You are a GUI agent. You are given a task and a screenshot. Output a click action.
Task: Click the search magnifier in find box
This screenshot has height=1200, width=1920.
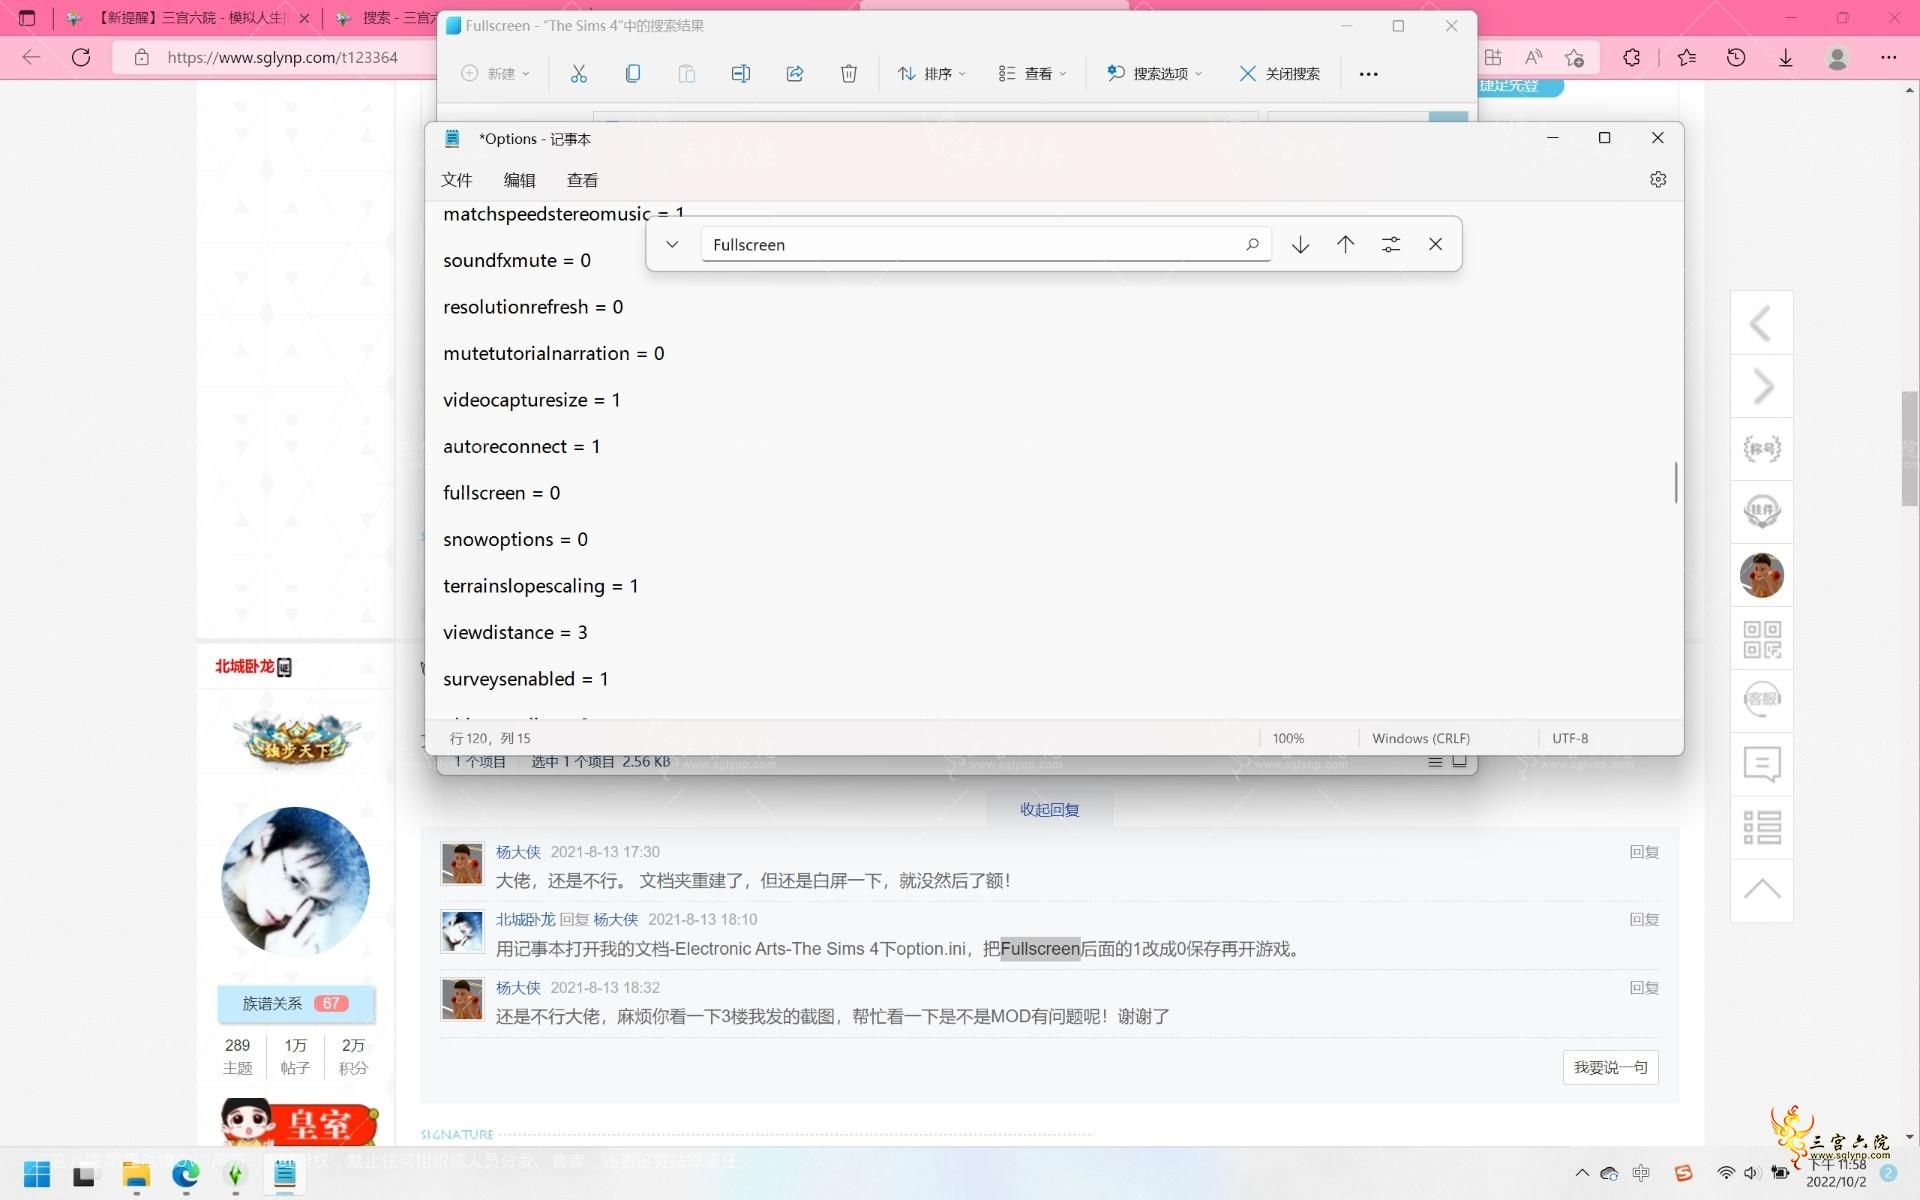click(1252, 244)
